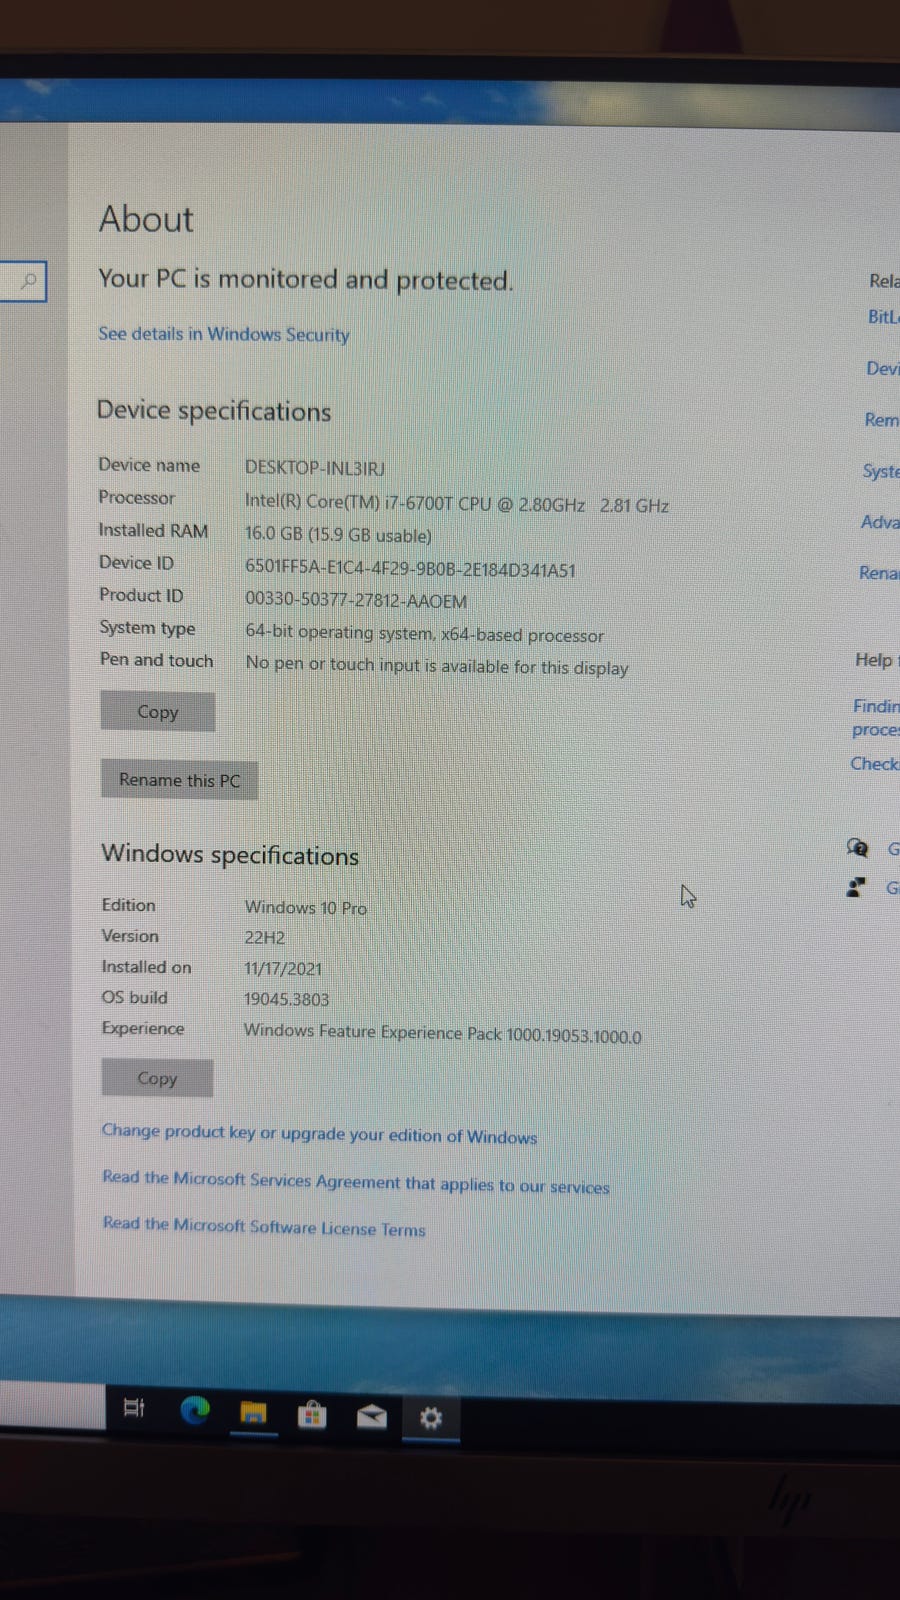Click the Device specifications heading
Image resolution: width=900 pixels, height=1600 pixels.
tap(214, 411)
